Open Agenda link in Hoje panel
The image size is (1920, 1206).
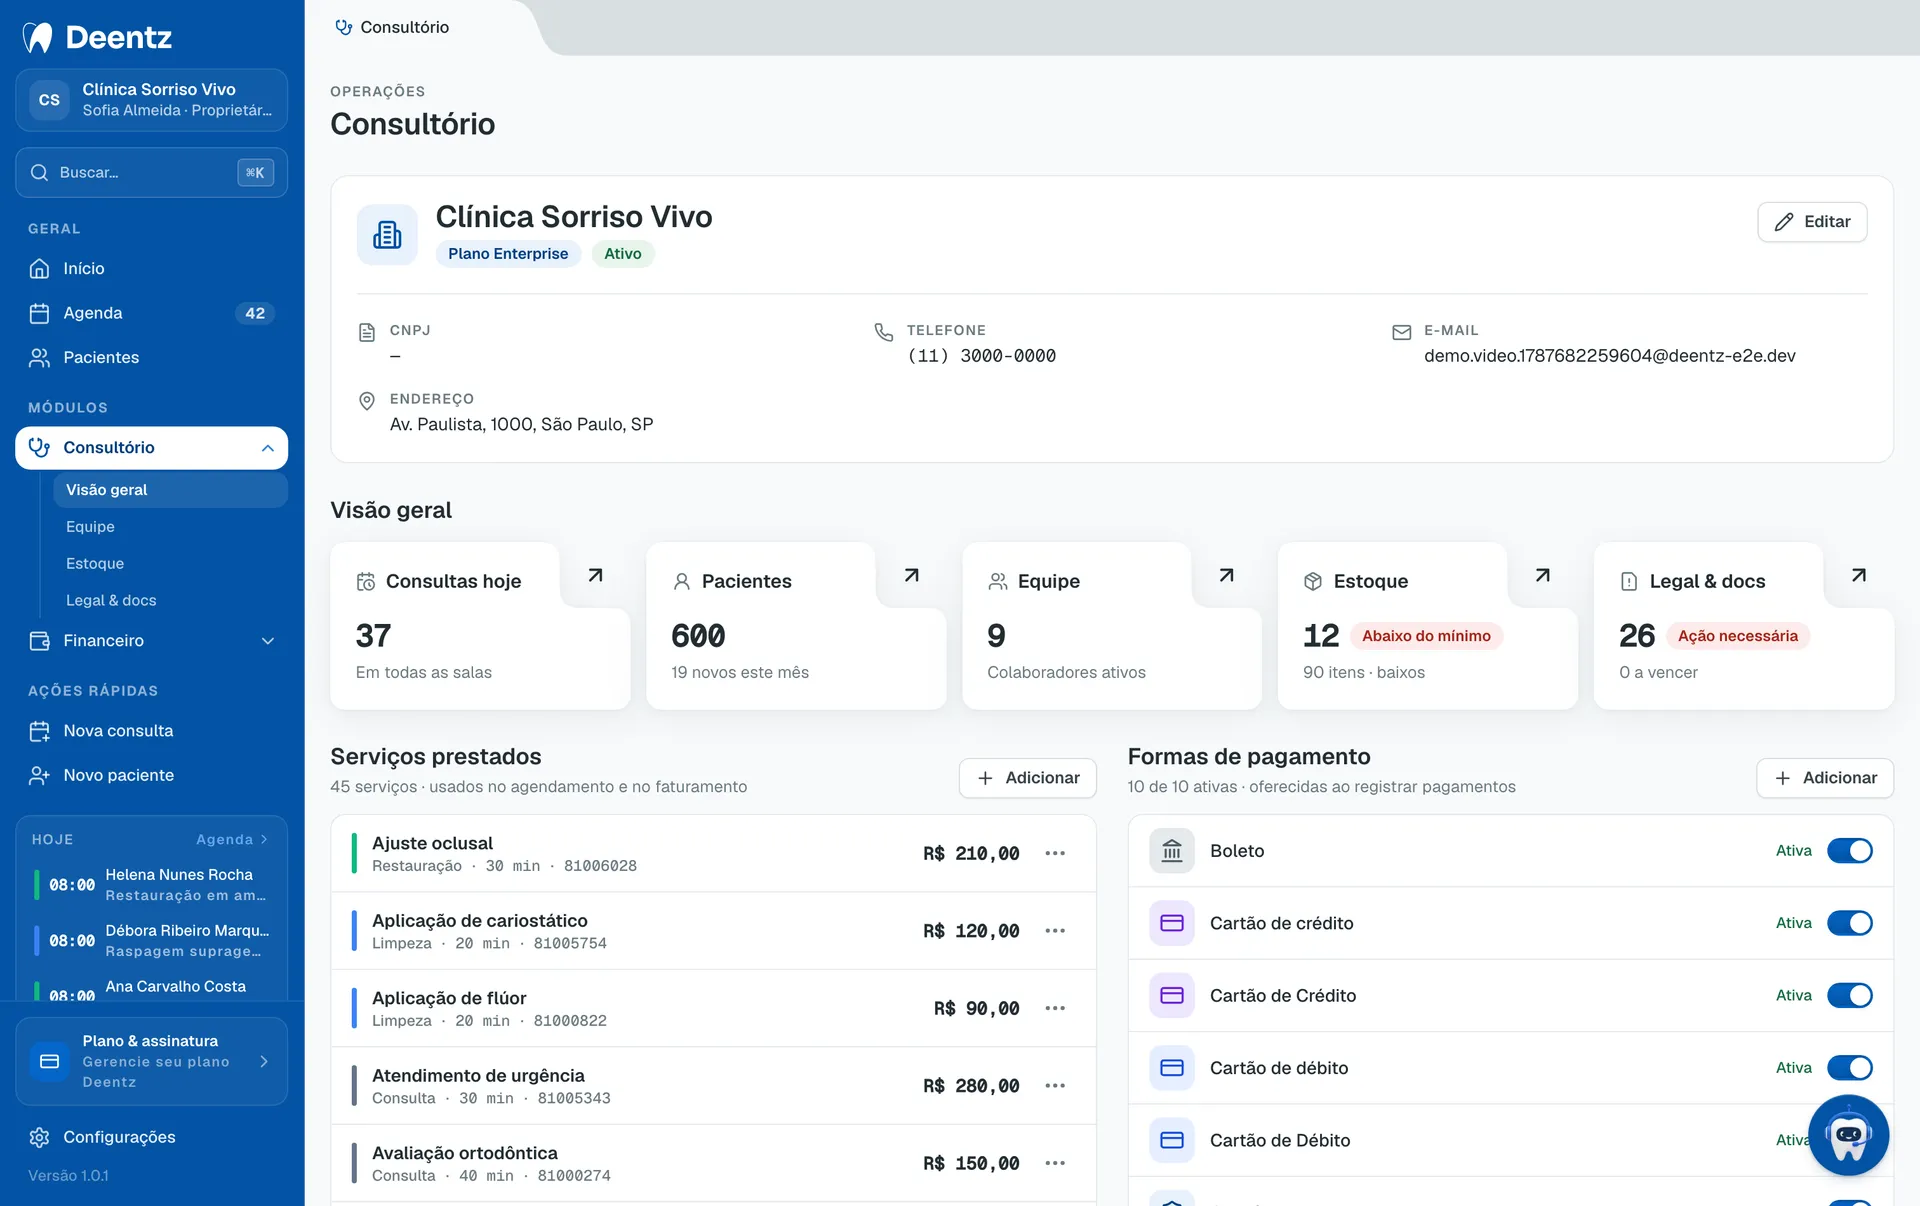click(x=232, y=840)
